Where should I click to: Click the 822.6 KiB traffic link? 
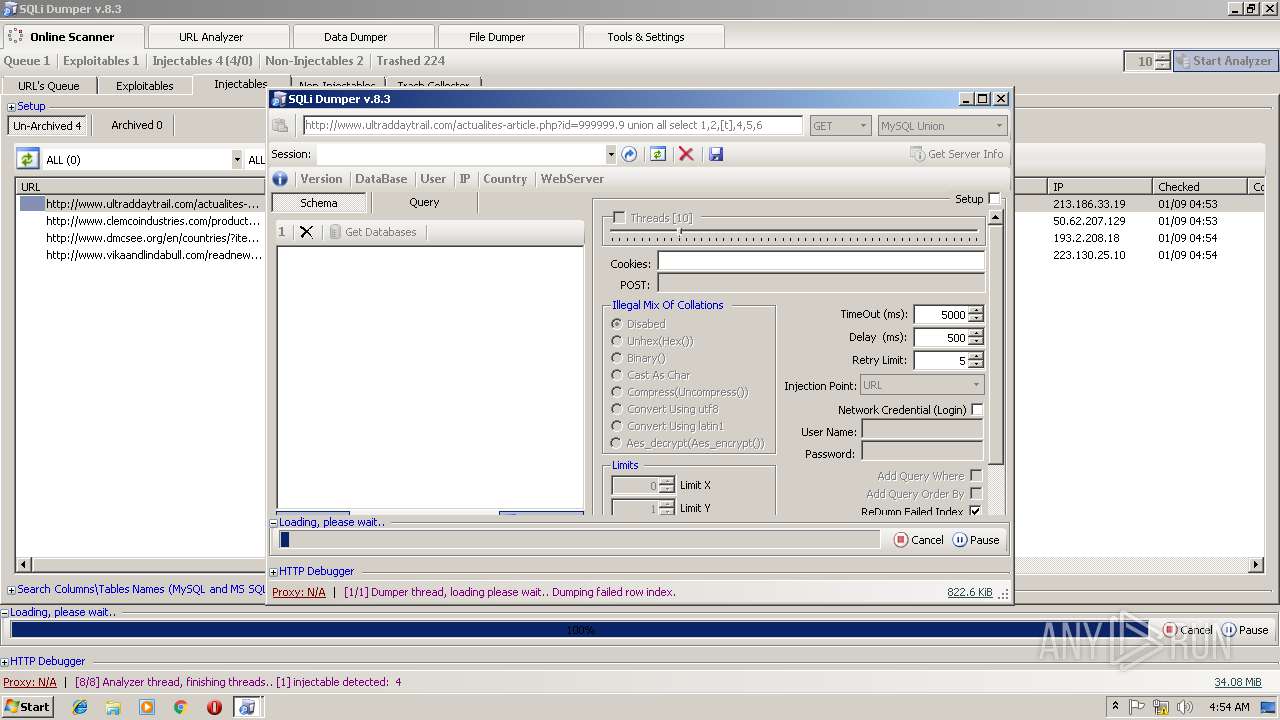(x=970, y=593)
